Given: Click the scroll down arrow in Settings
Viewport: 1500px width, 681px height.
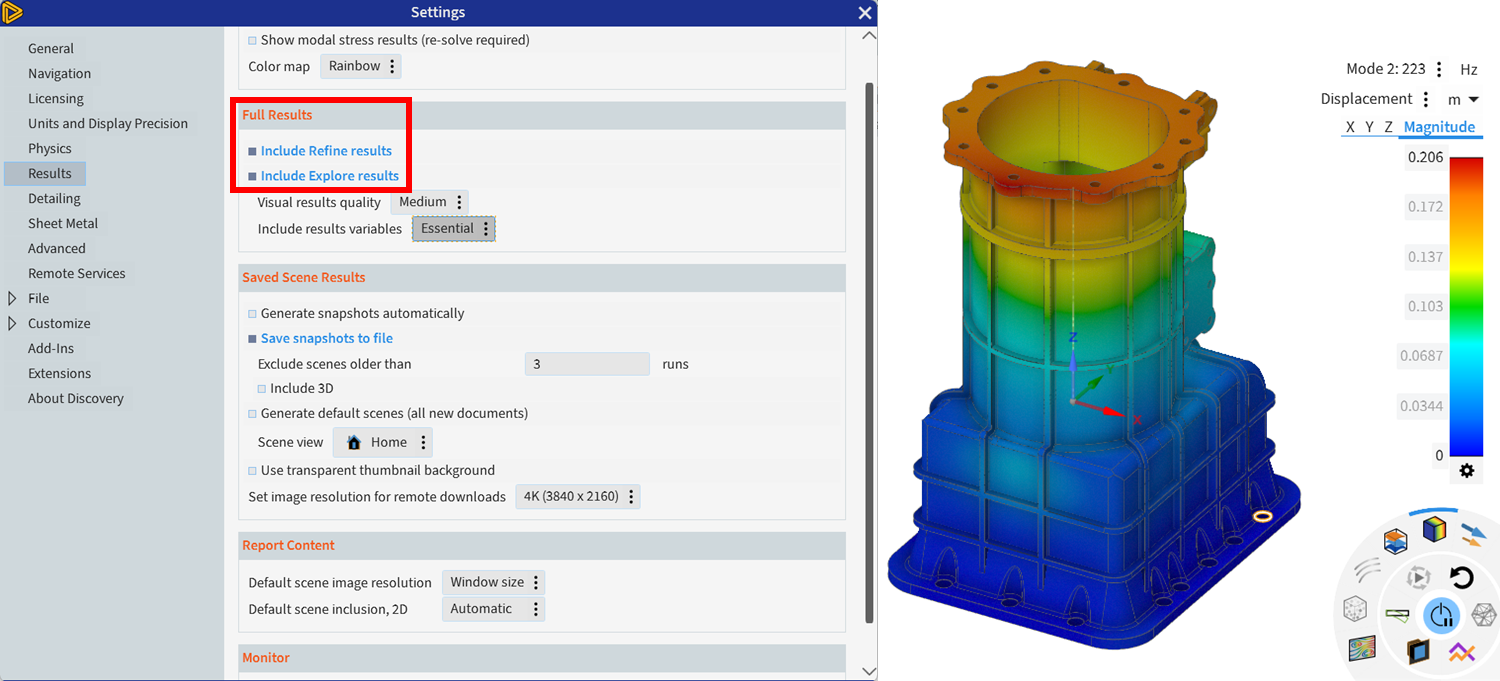Looking at the screenshot, I should click(x=869, y=671).
